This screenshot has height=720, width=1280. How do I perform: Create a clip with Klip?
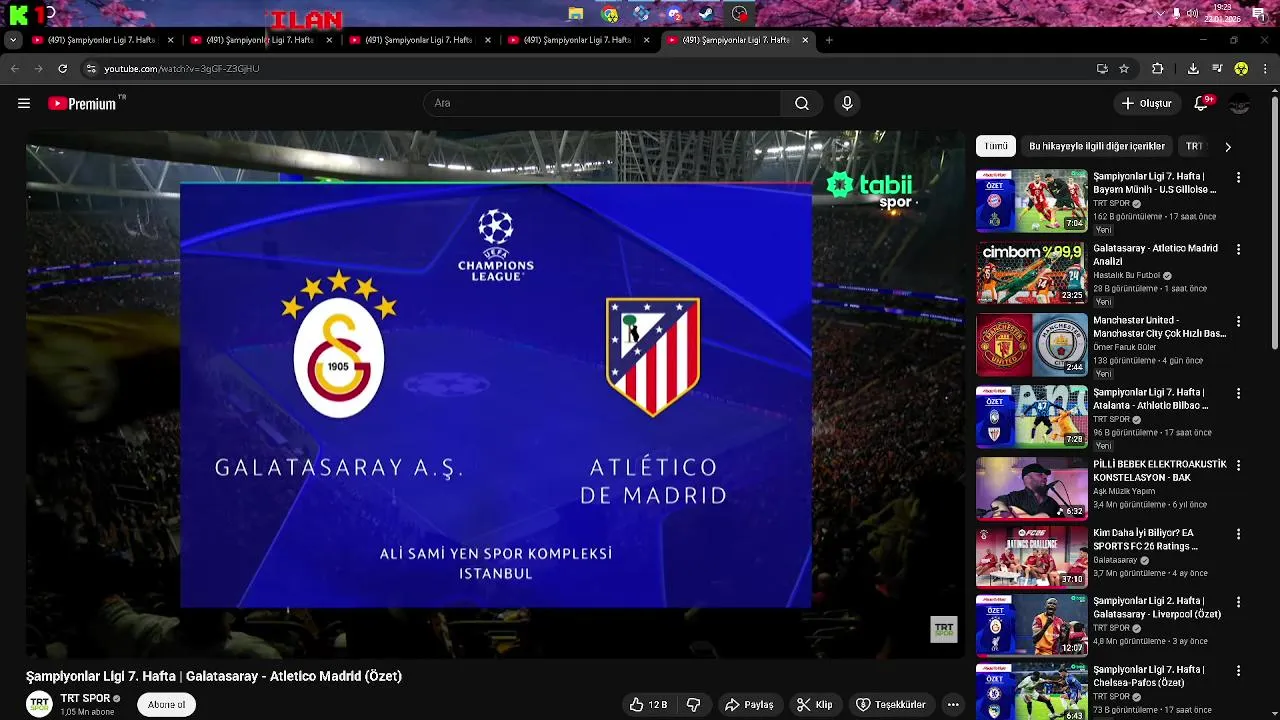pyautogui.click(x=814, y=705)
